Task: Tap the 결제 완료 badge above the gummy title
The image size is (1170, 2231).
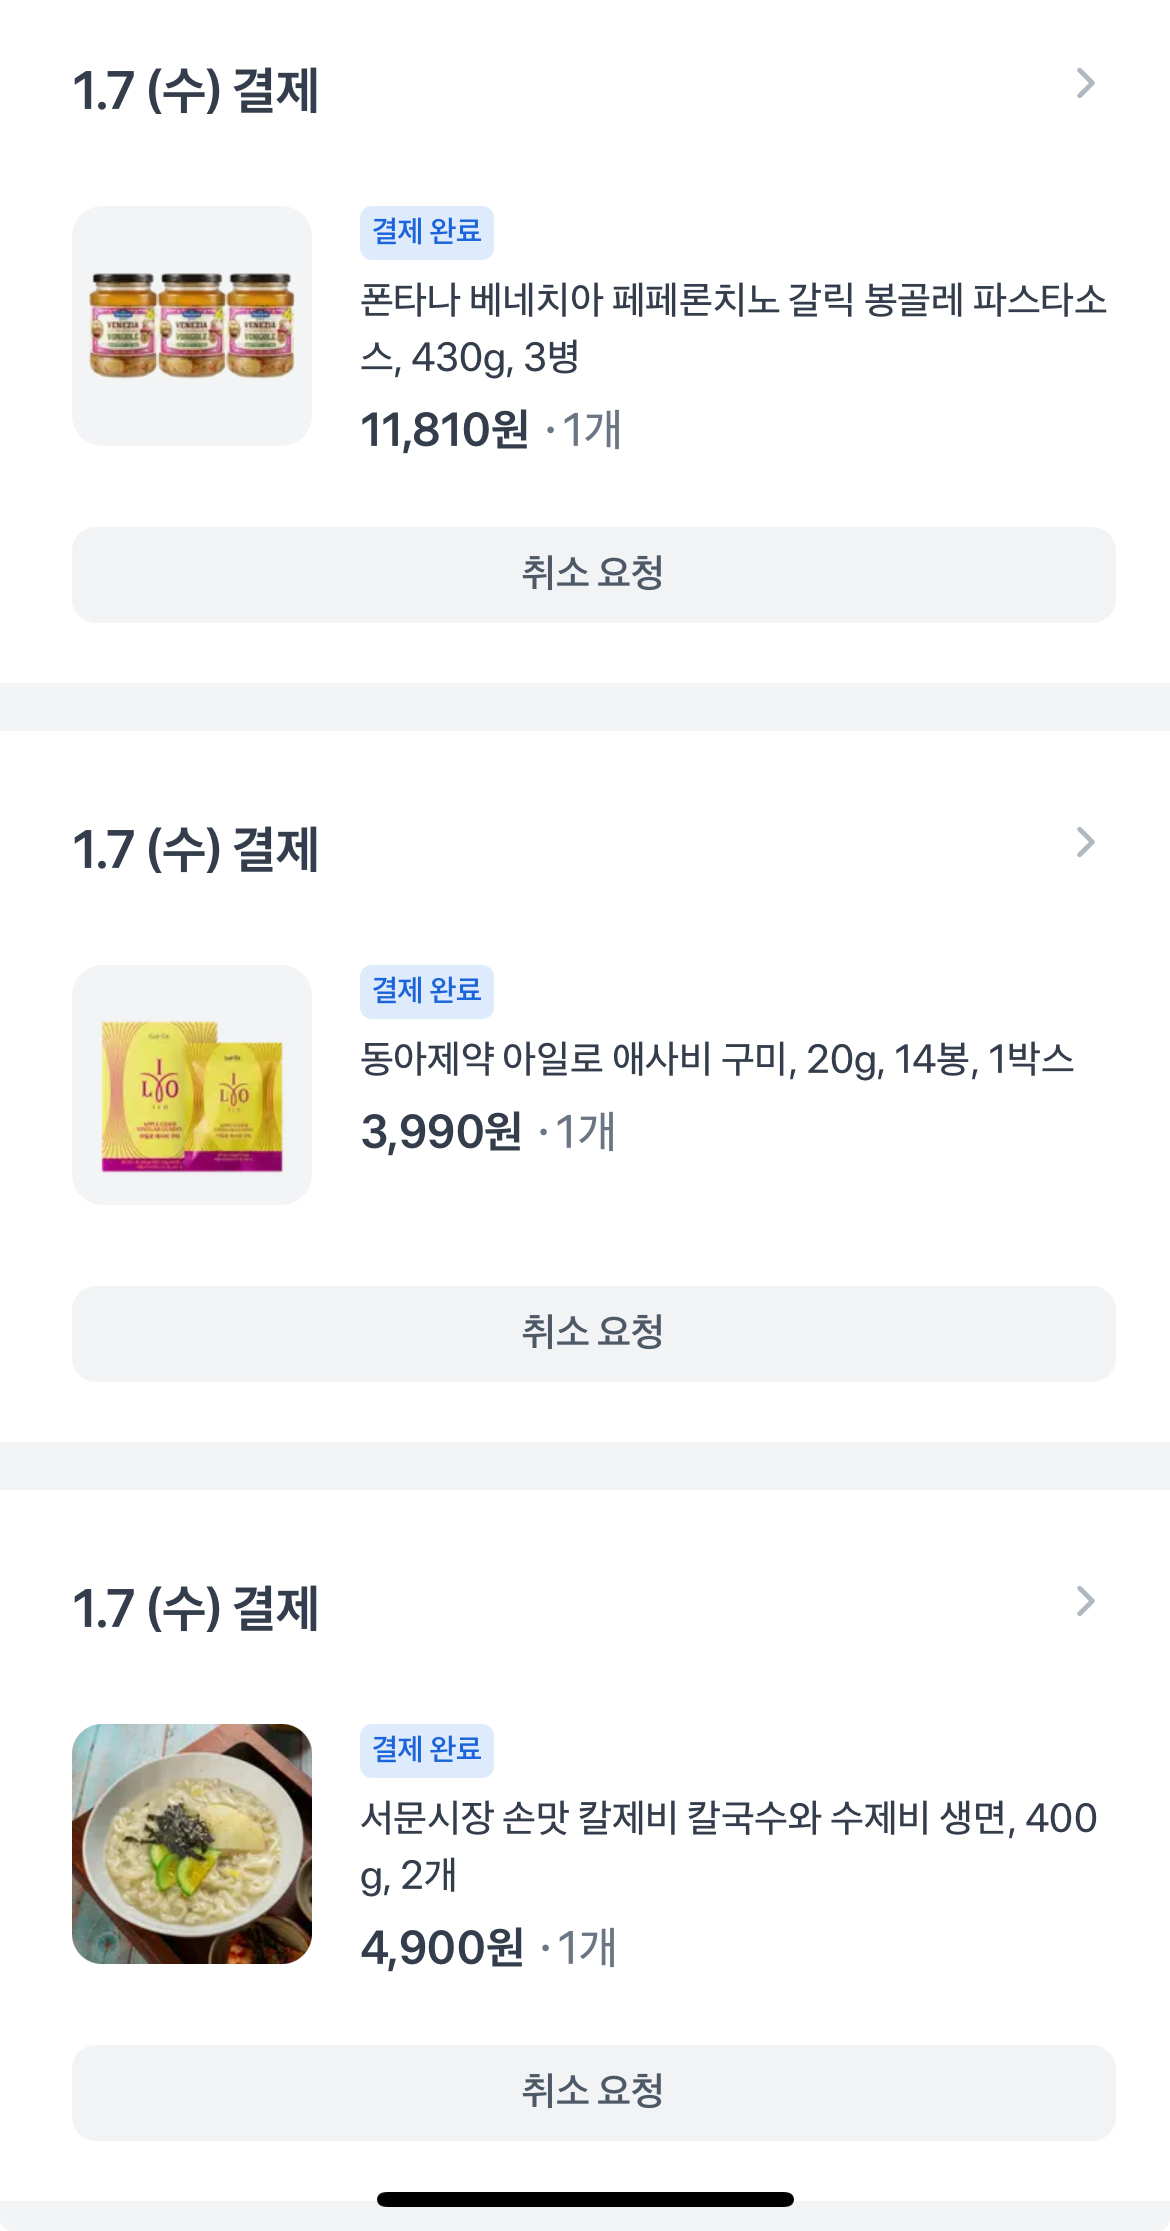Action: [427, 991]
